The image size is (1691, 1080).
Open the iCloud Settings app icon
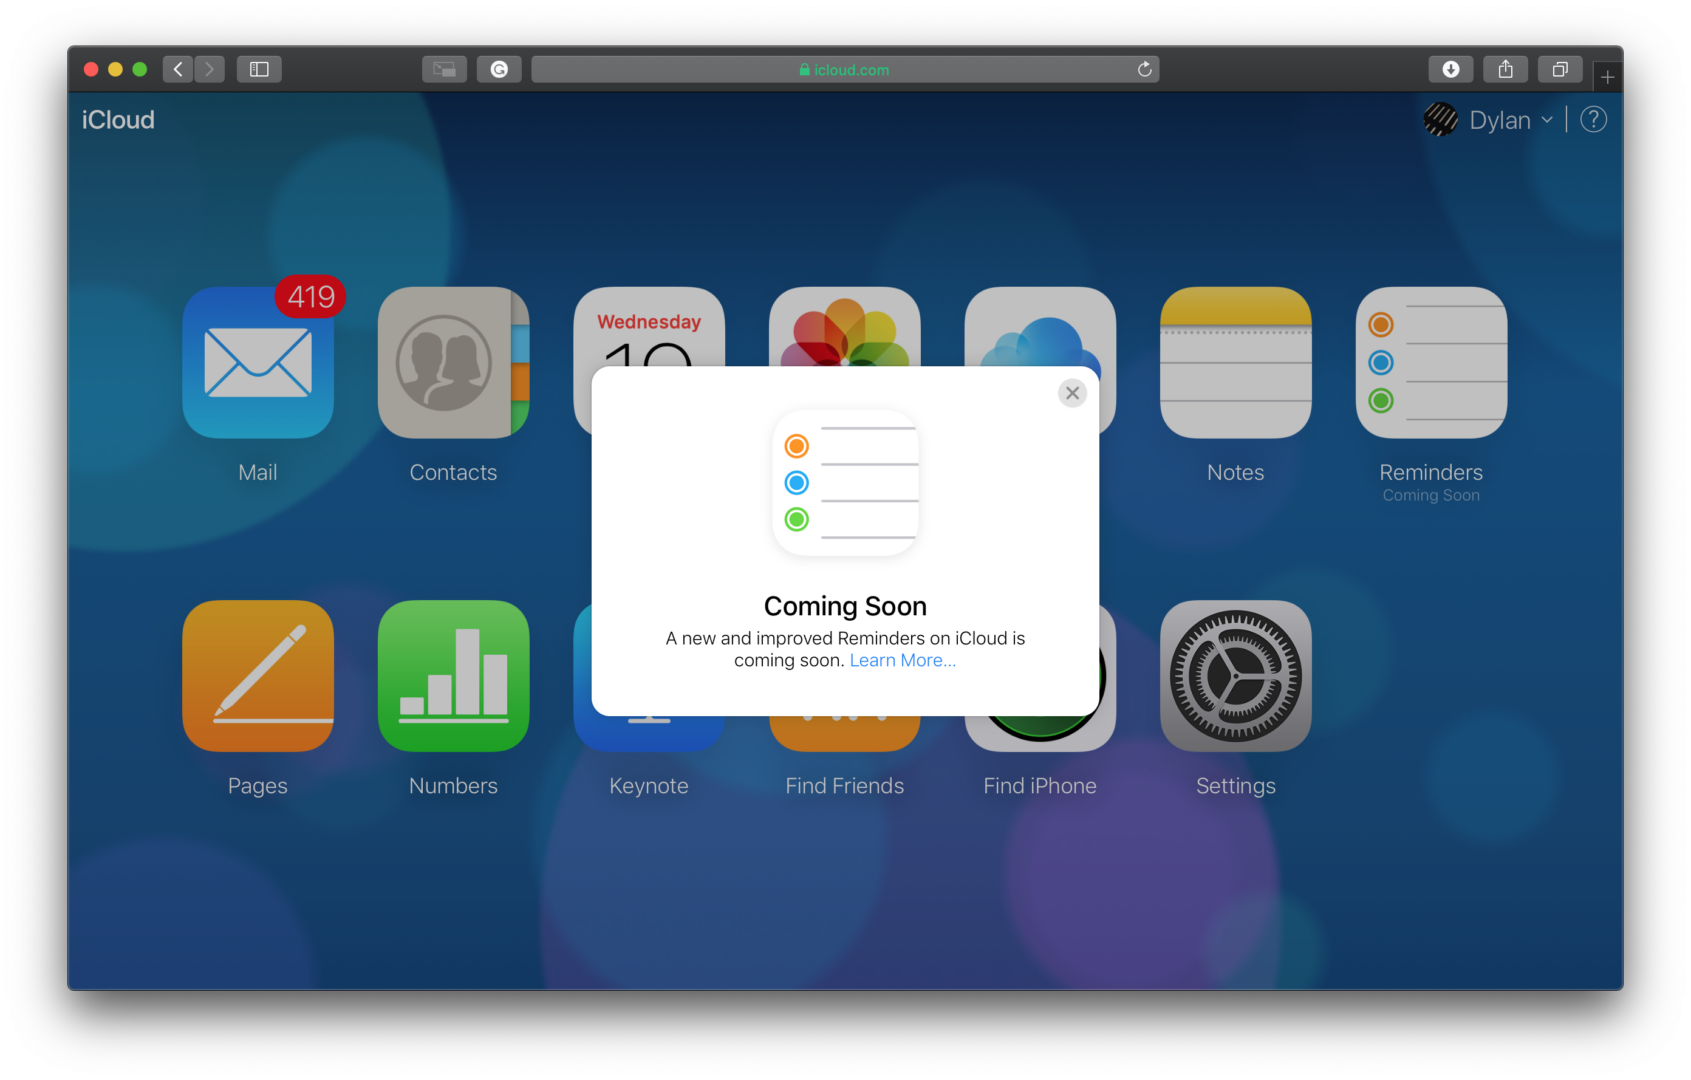1236,676
